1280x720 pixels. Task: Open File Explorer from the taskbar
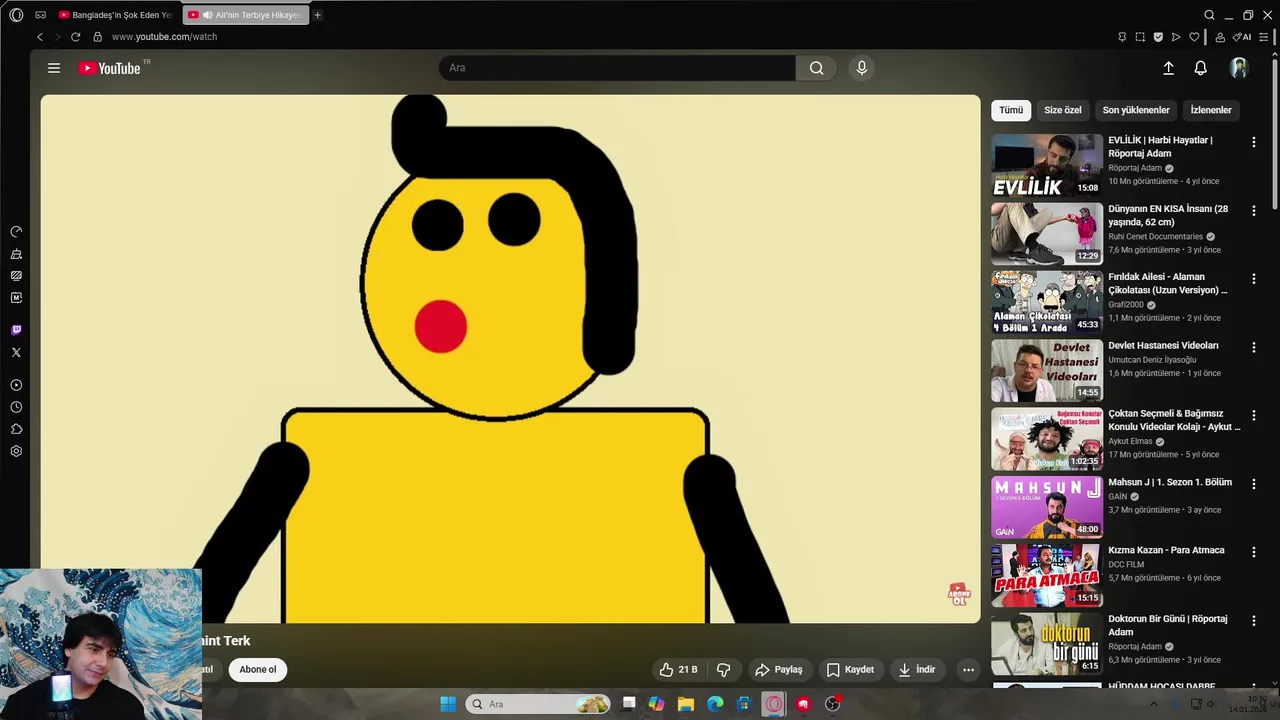point(685,704)
